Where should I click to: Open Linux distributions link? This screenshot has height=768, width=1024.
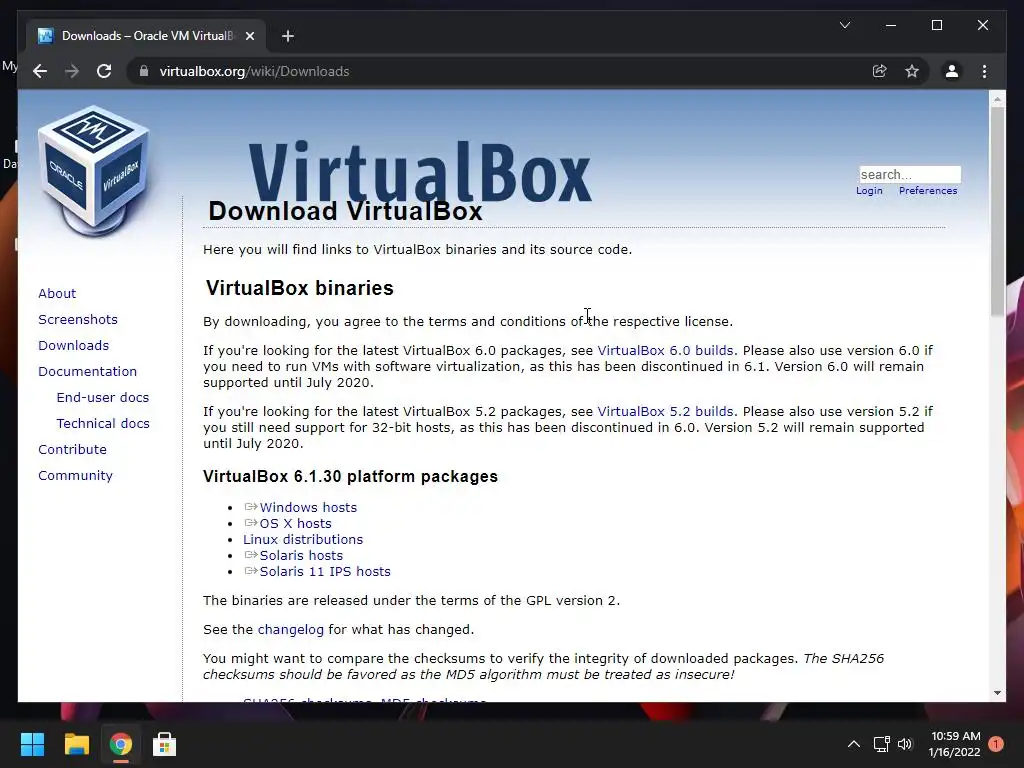point(303,539)
